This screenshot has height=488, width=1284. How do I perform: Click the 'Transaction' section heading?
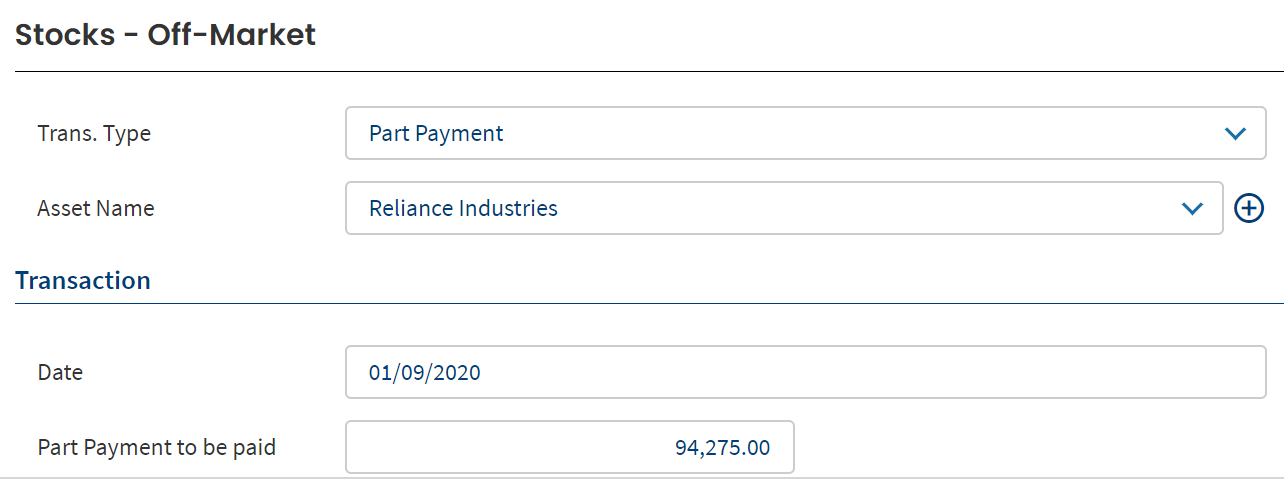pos(83,280)
